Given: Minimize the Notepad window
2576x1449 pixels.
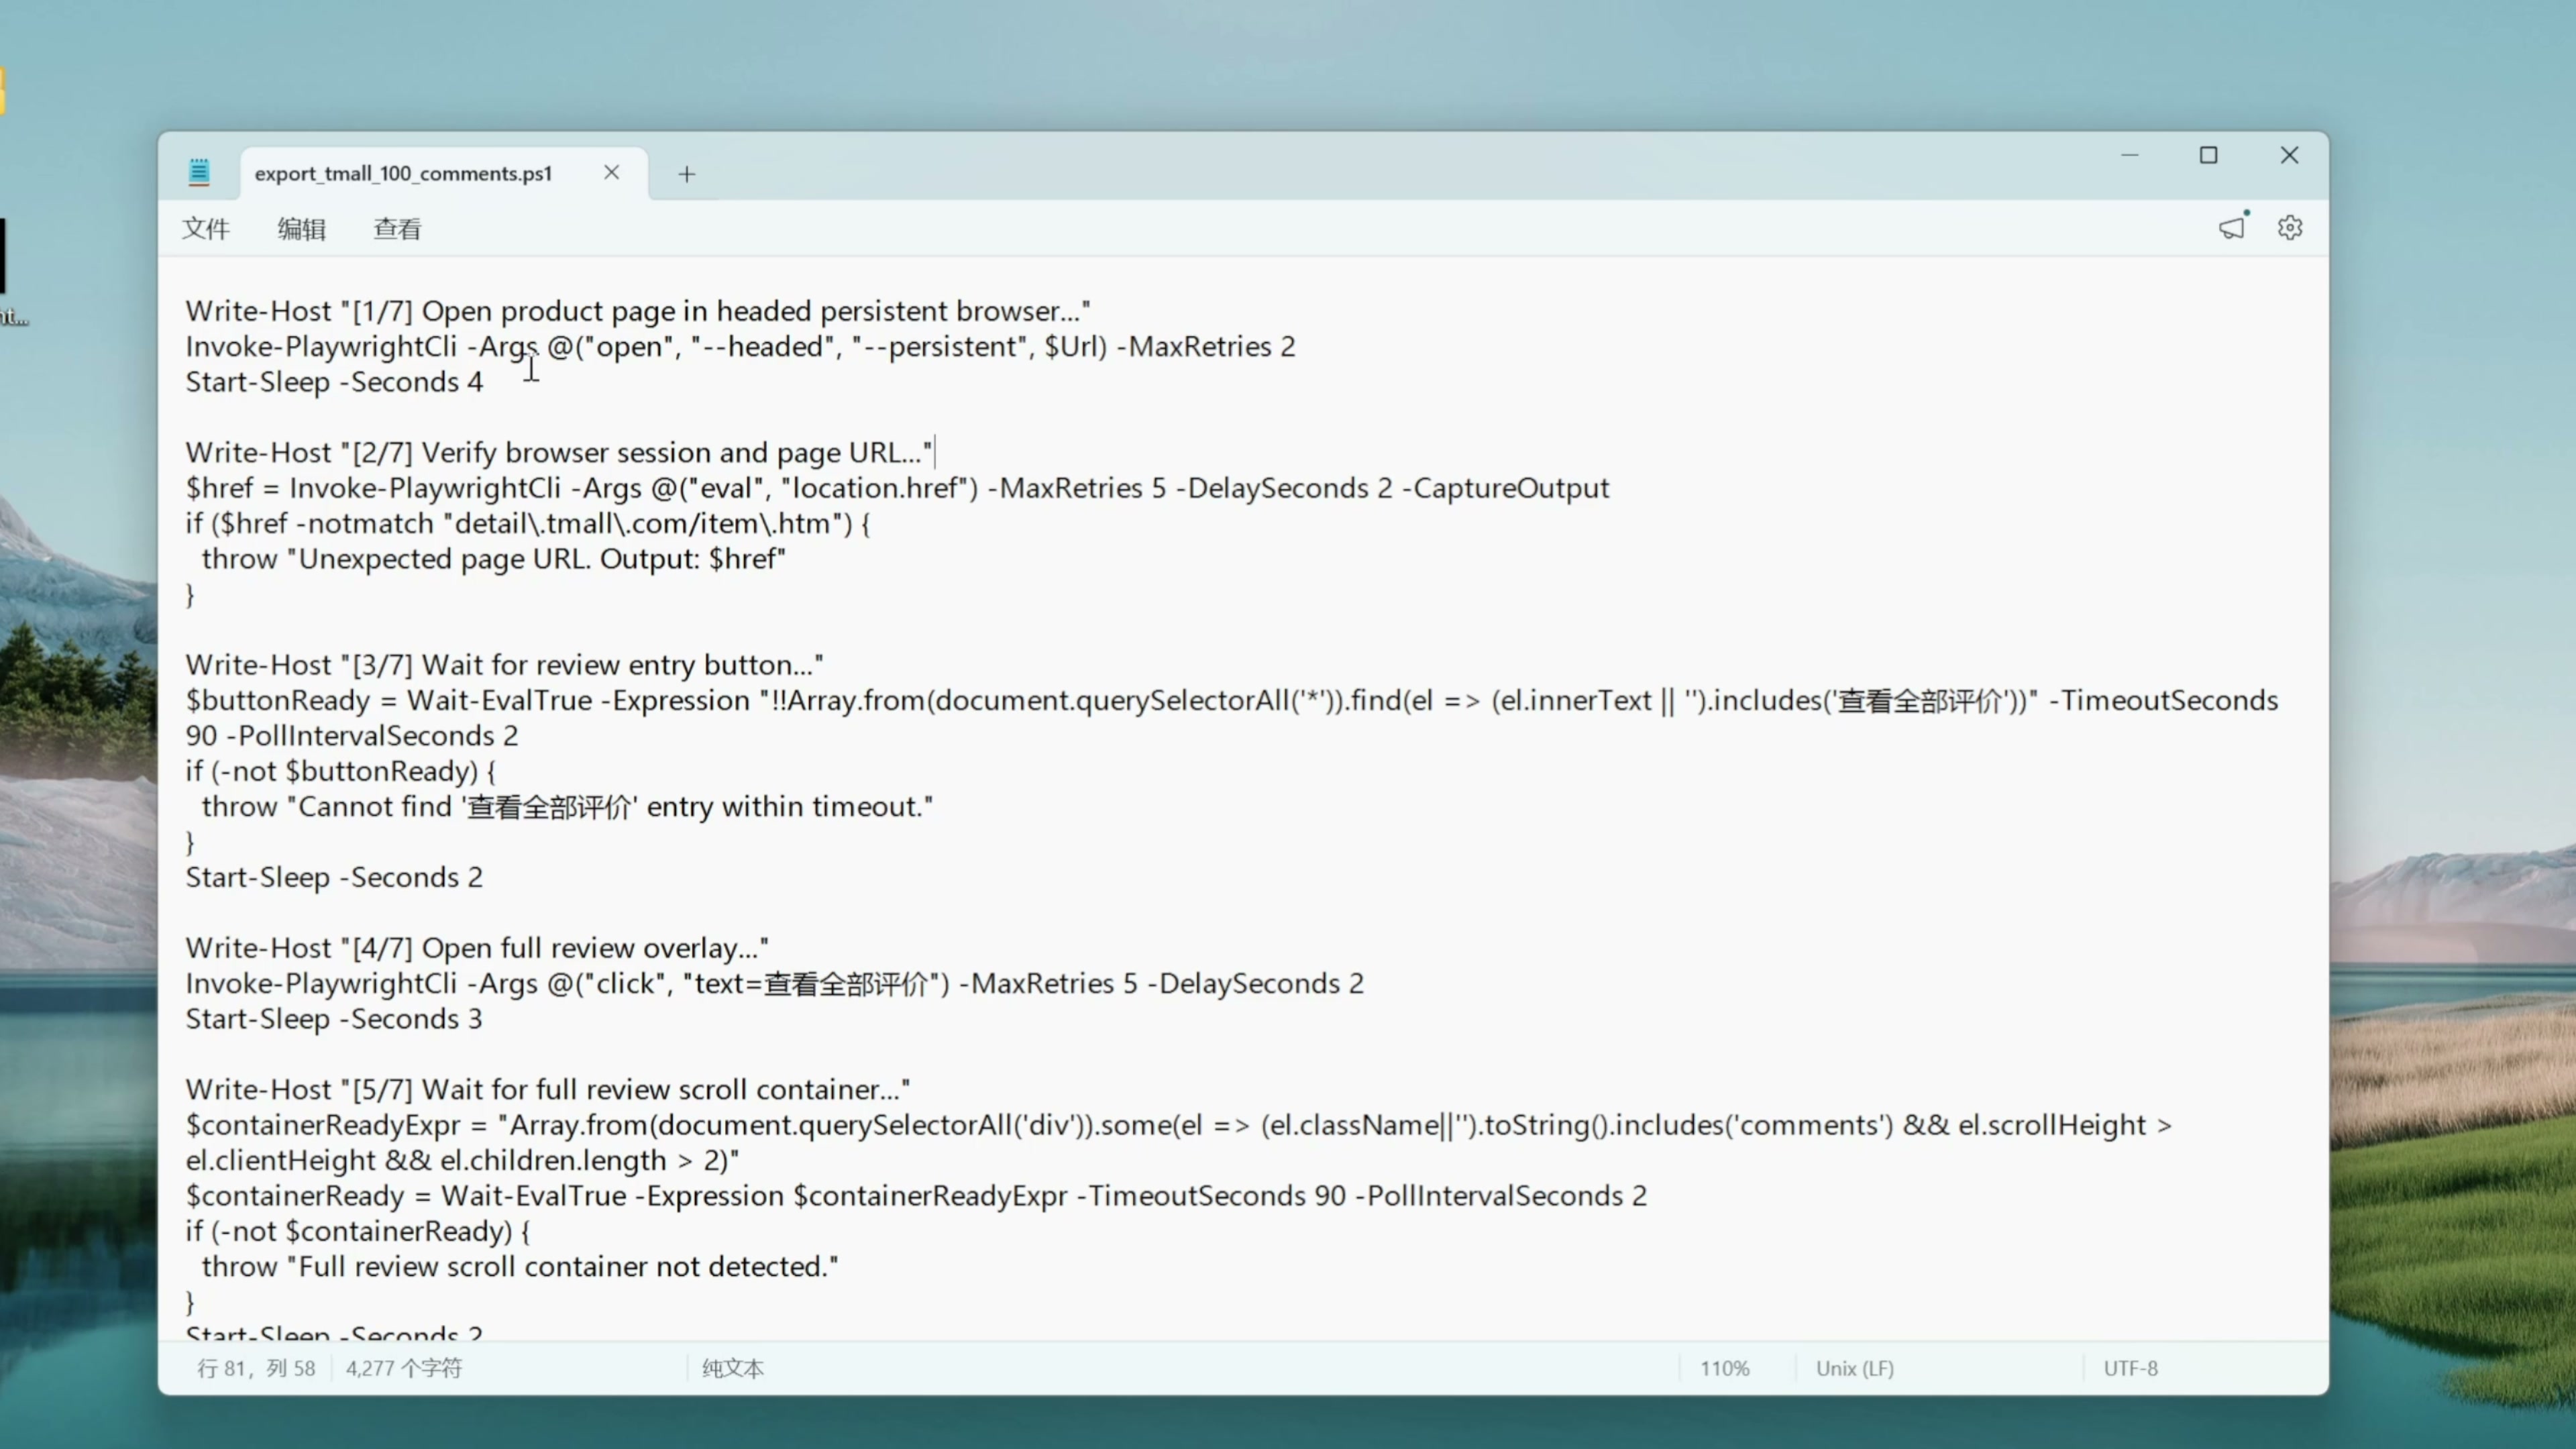Looking at the screenshot, I should 2129,155.
